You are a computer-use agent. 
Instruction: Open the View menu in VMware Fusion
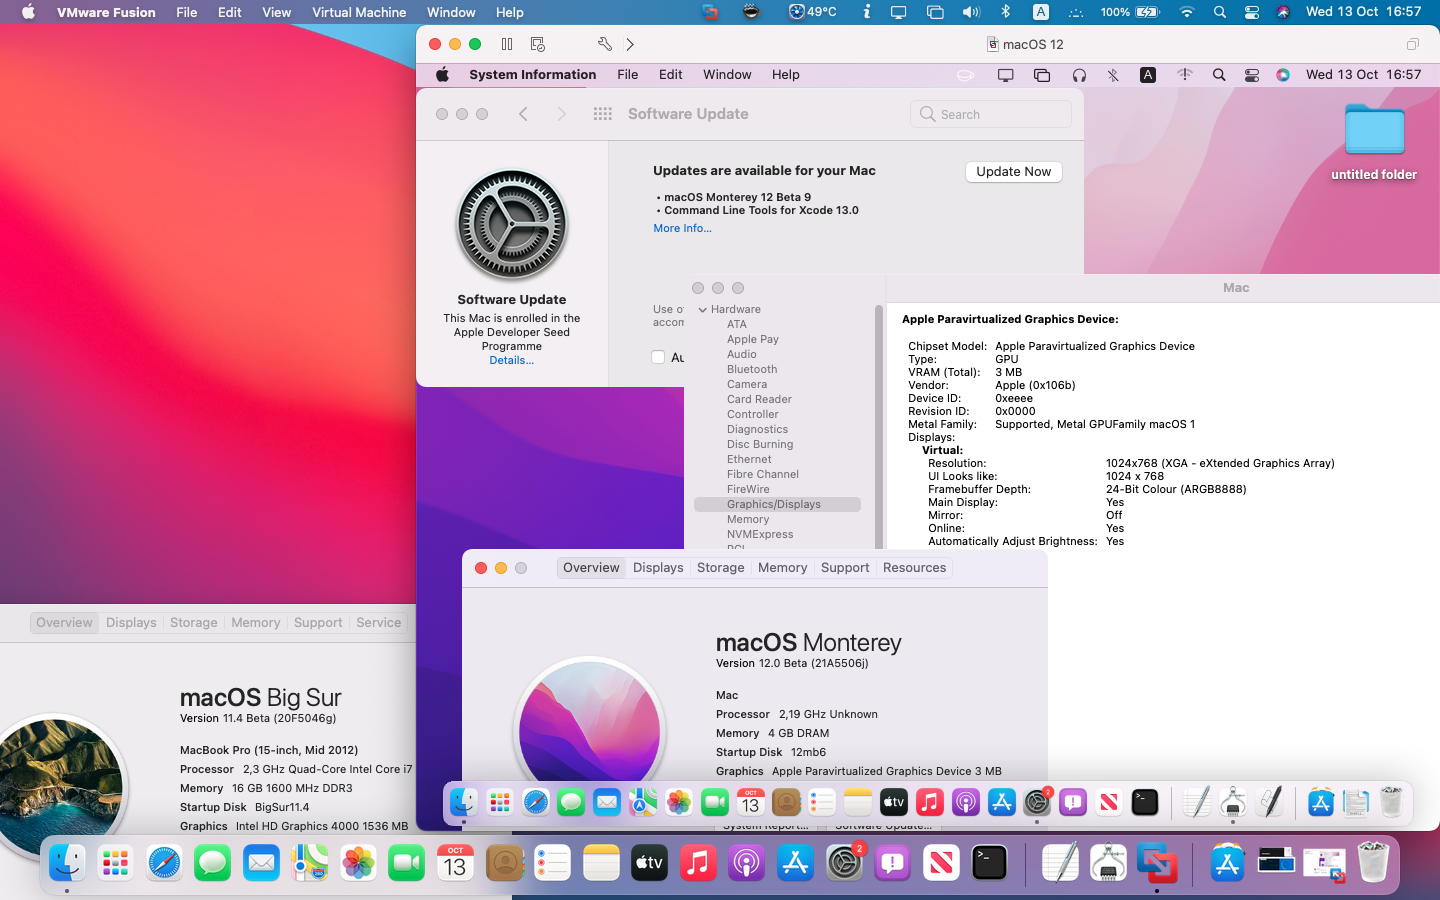[x=277, y=12]
